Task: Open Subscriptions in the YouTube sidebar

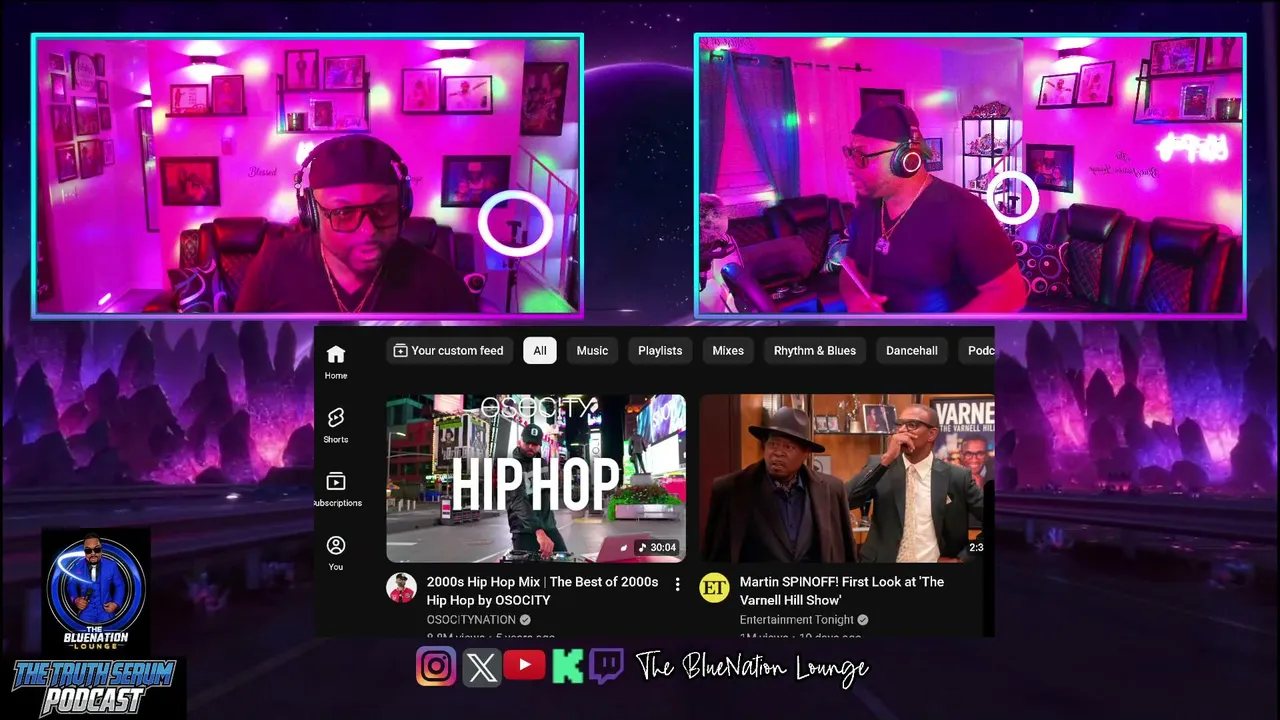Action: [336, 489]
